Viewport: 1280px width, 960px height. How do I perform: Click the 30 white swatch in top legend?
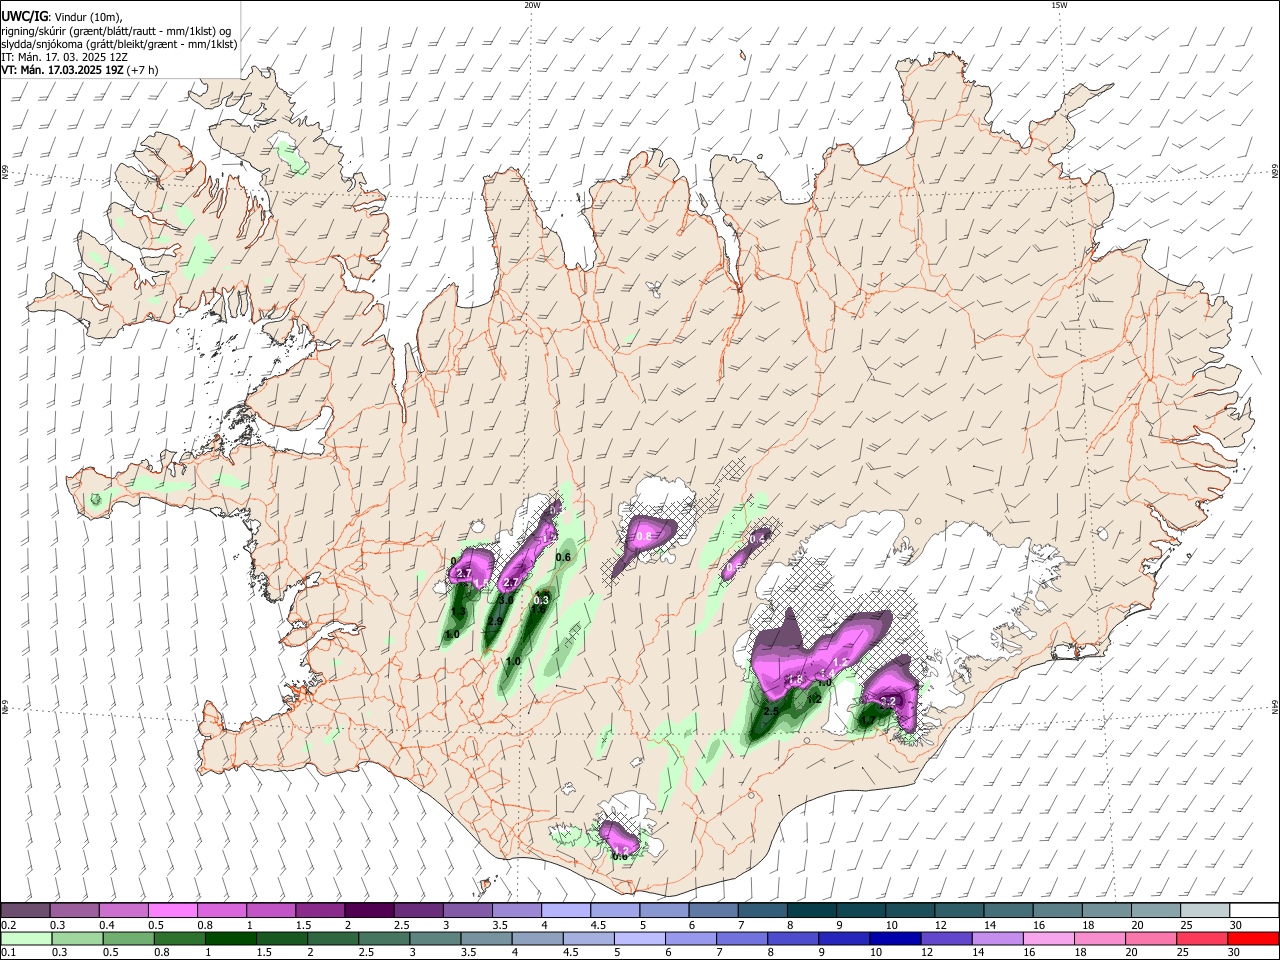(1254, 911)
